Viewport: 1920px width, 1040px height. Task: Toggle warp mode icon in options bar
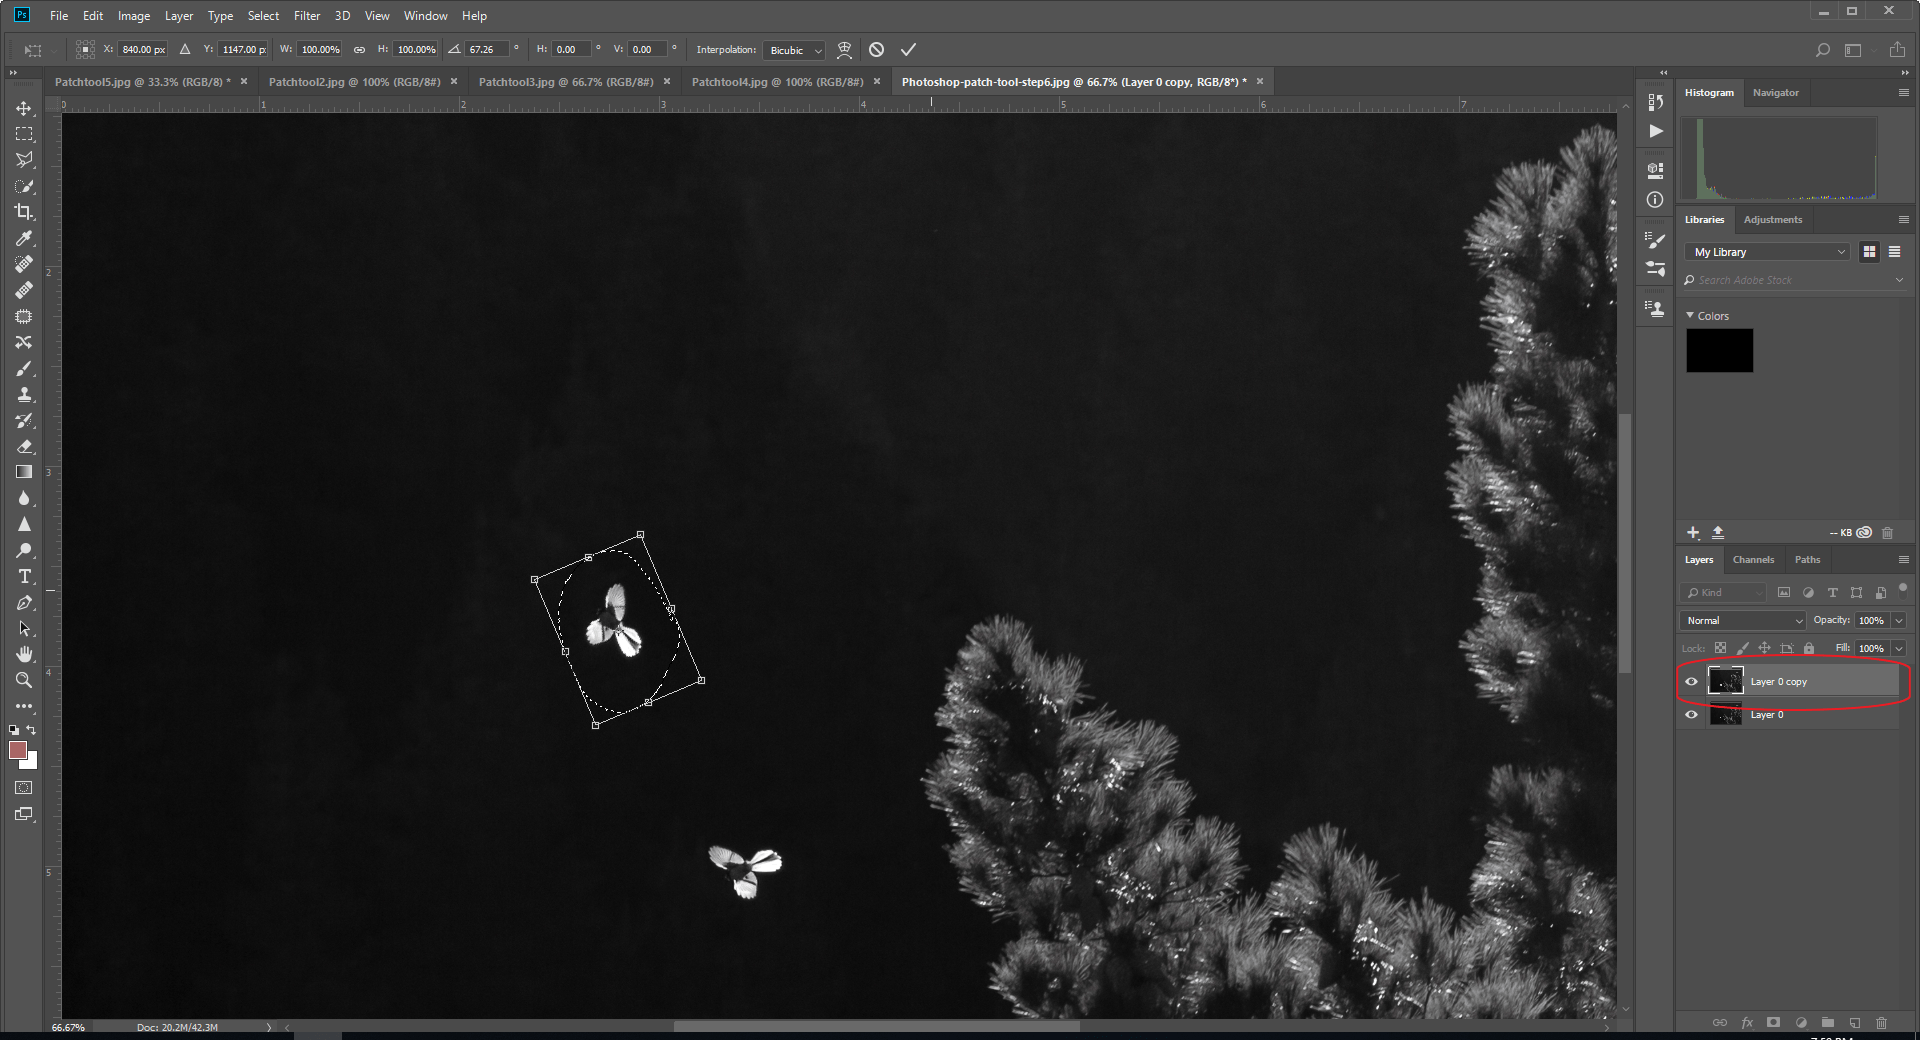click(x=844, y=50)
